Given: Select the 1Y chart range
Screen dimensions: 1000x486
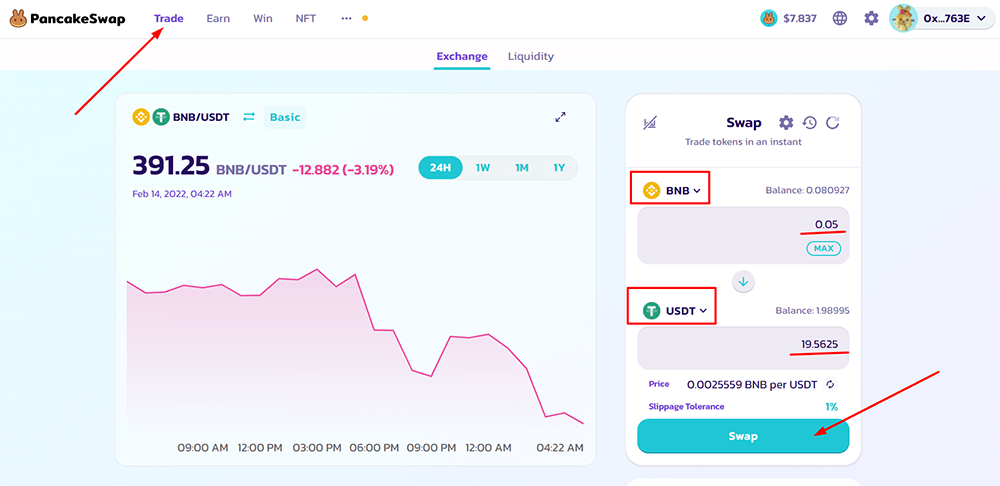Looking at the screenshot, I should coord(559,168).
